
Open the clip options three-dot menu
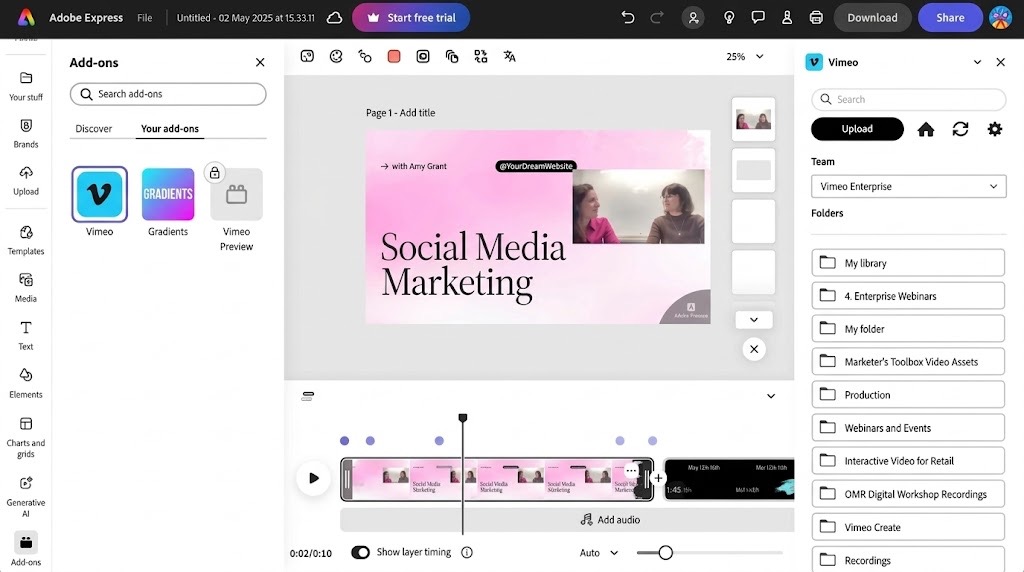(631, 470)
